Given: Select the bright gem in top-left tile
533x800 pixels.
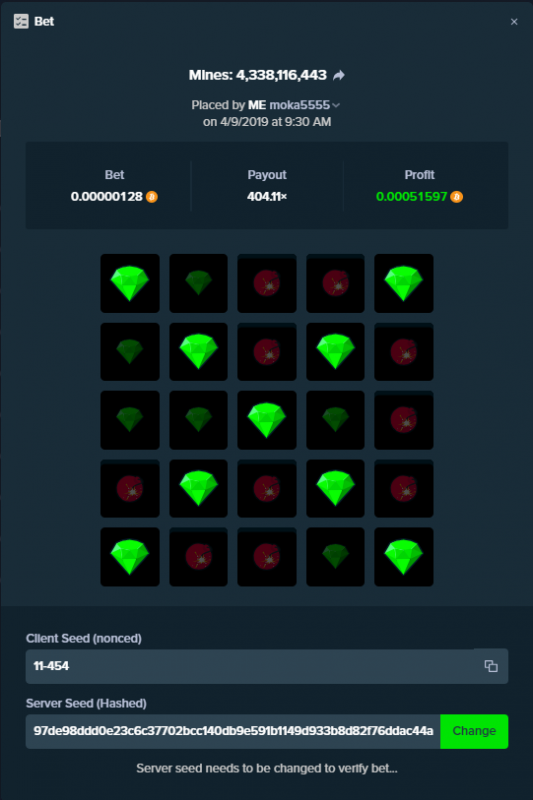Looking at the screenshot, I should pos(130,283).
